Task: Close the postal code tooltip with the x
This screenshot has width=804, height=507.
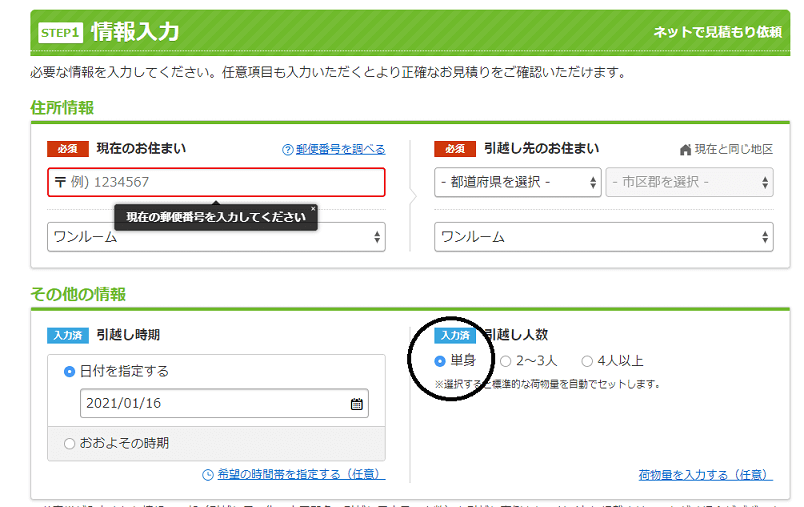Action: click(312, 209)
